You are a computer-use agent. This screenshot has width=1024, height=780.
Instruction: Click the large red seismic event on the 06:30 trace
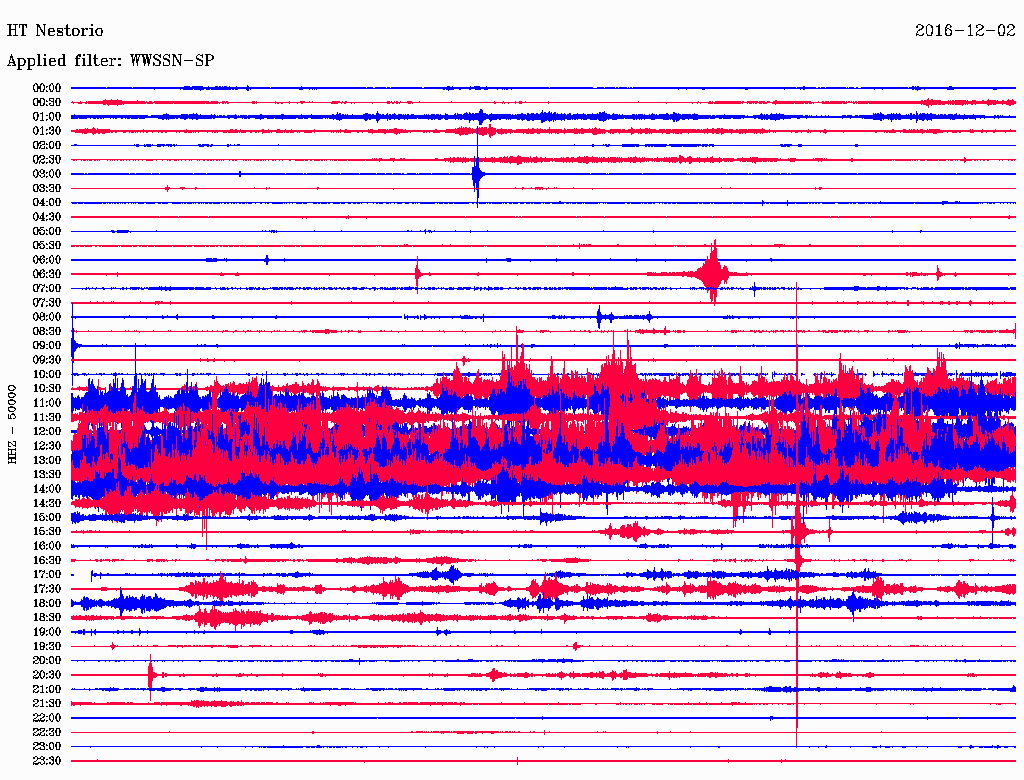(712, 273)
